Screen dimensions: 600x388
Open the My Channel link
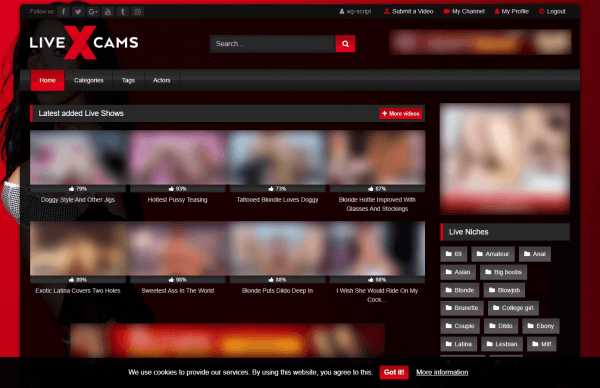464,11
